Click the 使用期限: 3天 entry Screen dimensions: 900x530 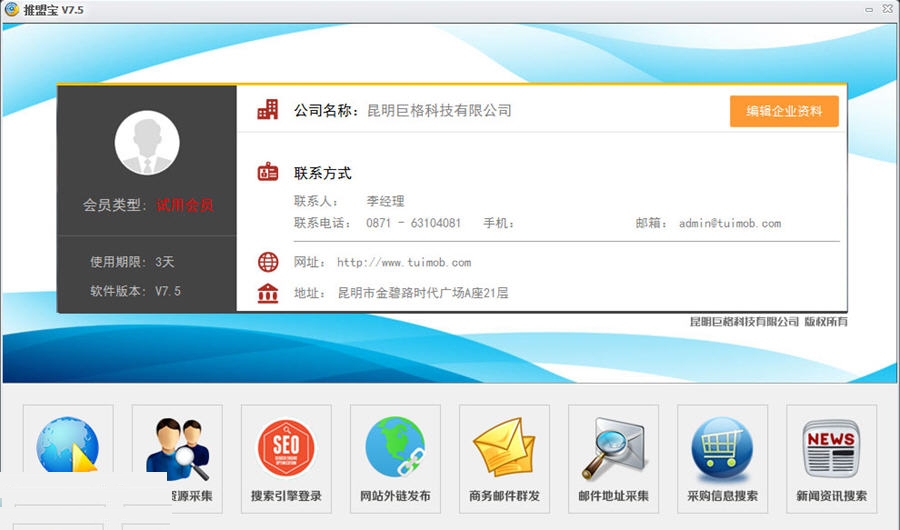pos(132,262)
